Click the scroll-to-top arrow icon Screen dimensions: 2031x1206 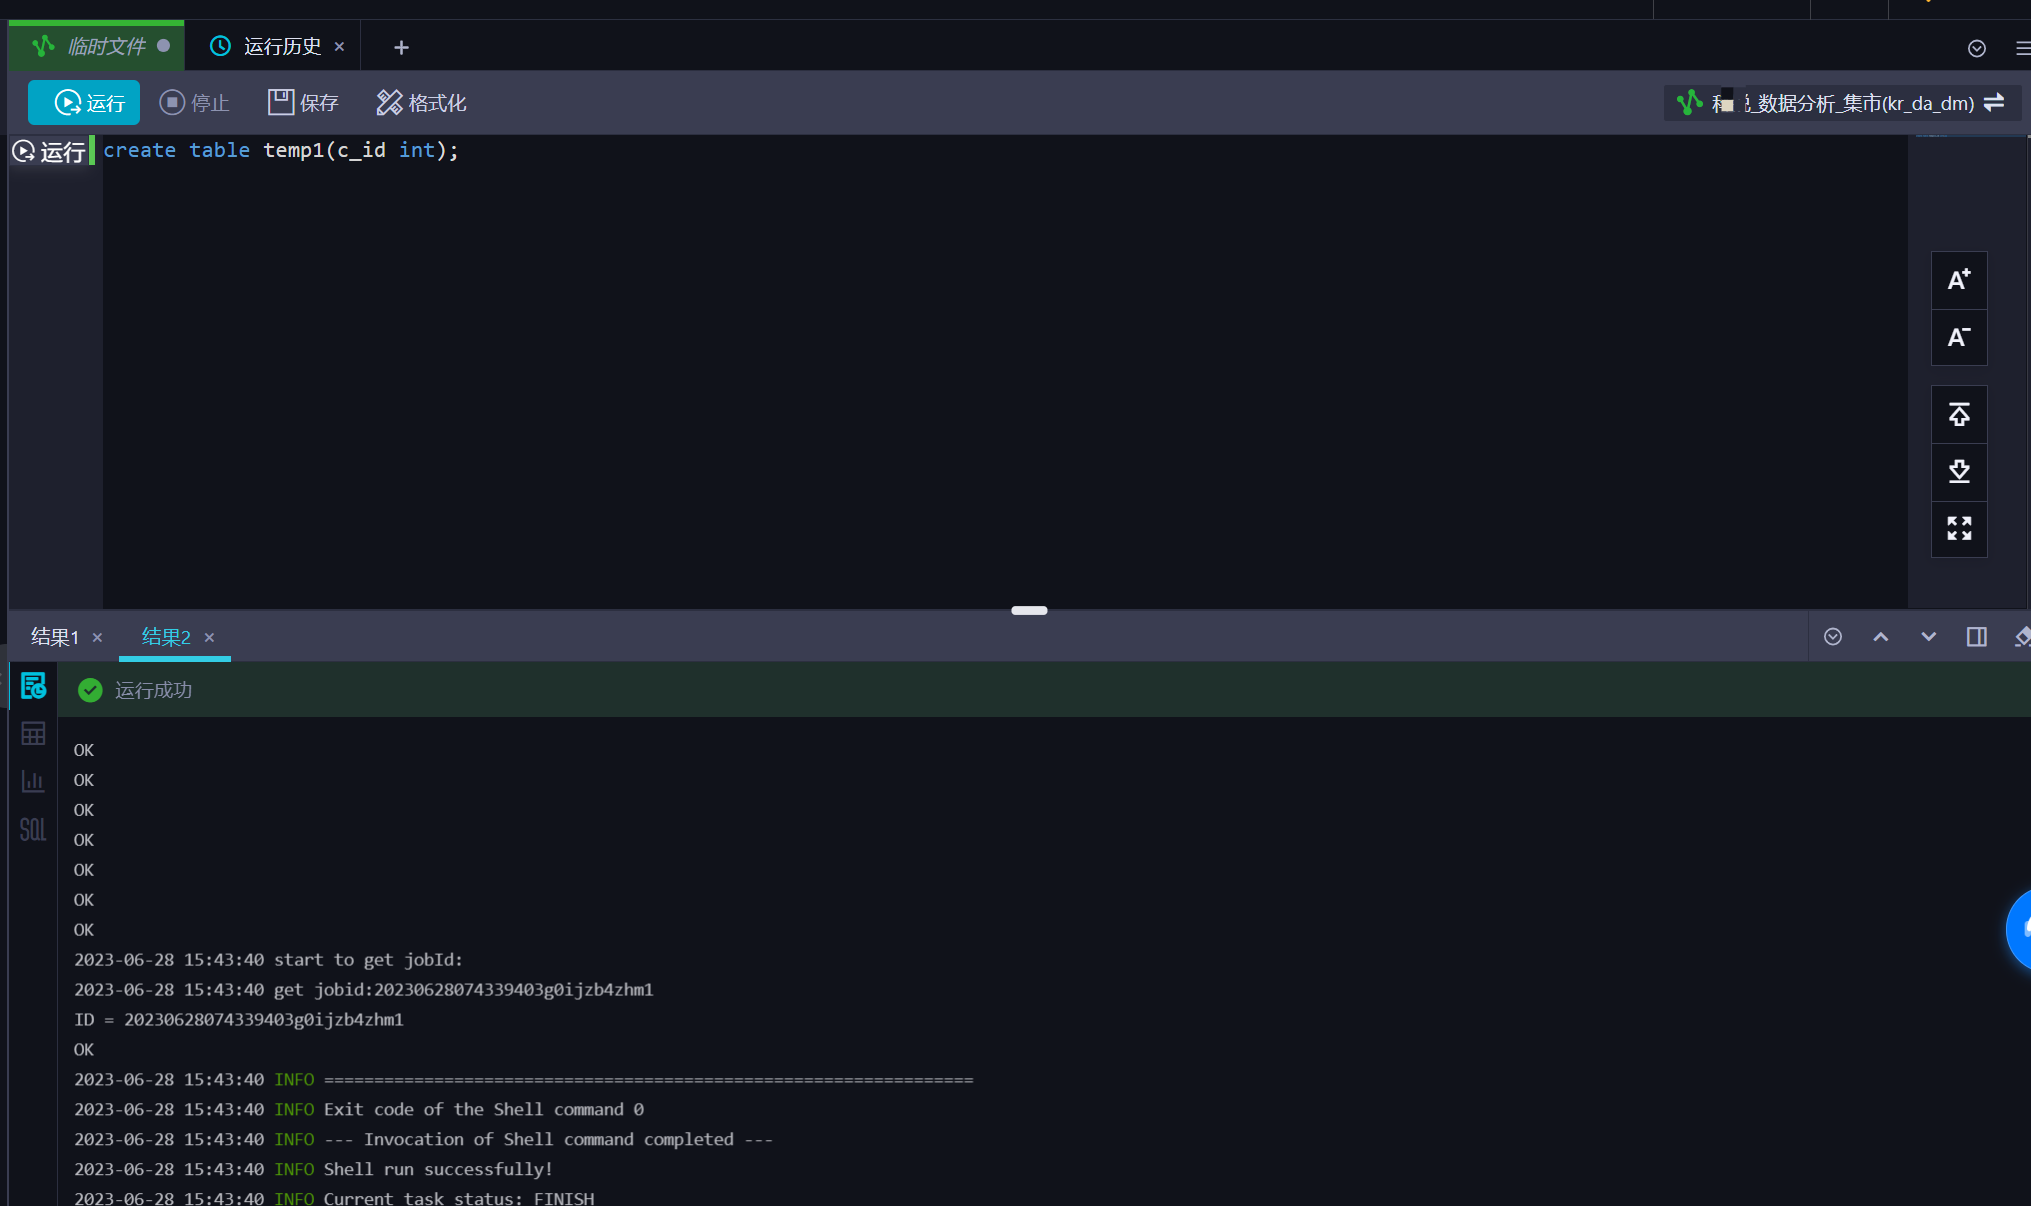pos(1958,414)
